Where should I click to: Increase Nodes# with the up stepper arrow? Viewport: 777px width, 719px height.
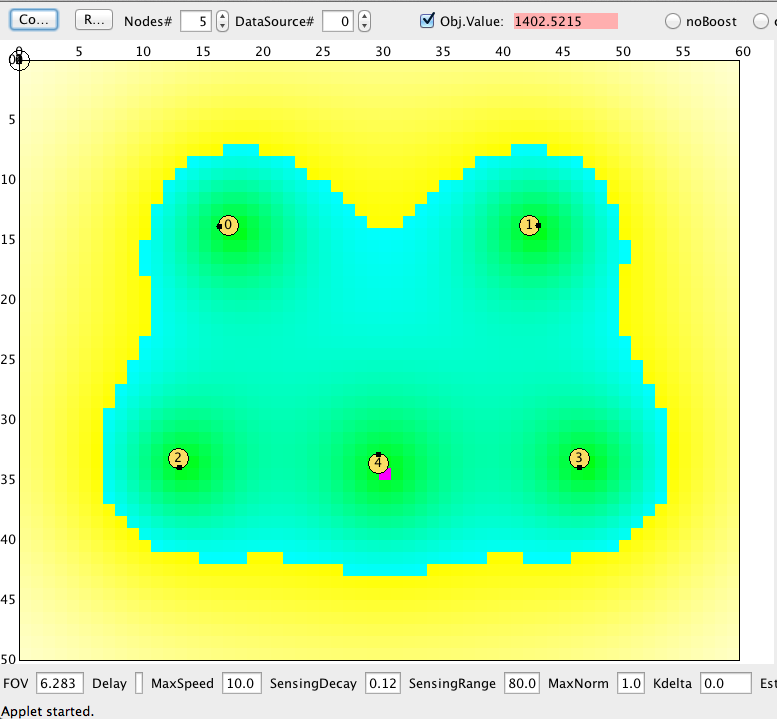(x=222, y=16)
